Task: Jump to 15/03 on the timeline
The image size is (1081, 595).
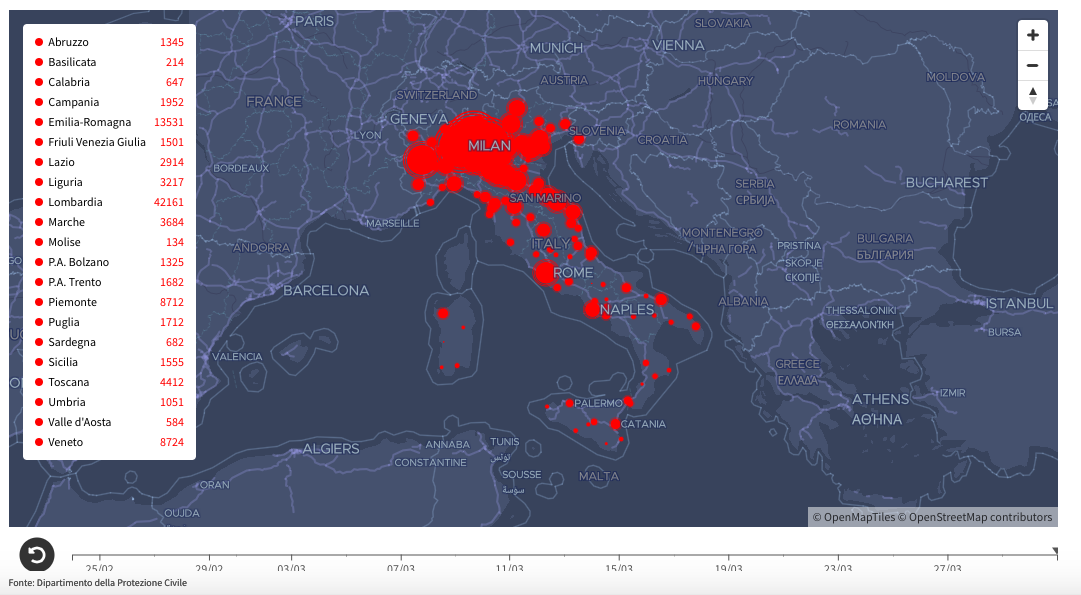Action: point(619,568)
